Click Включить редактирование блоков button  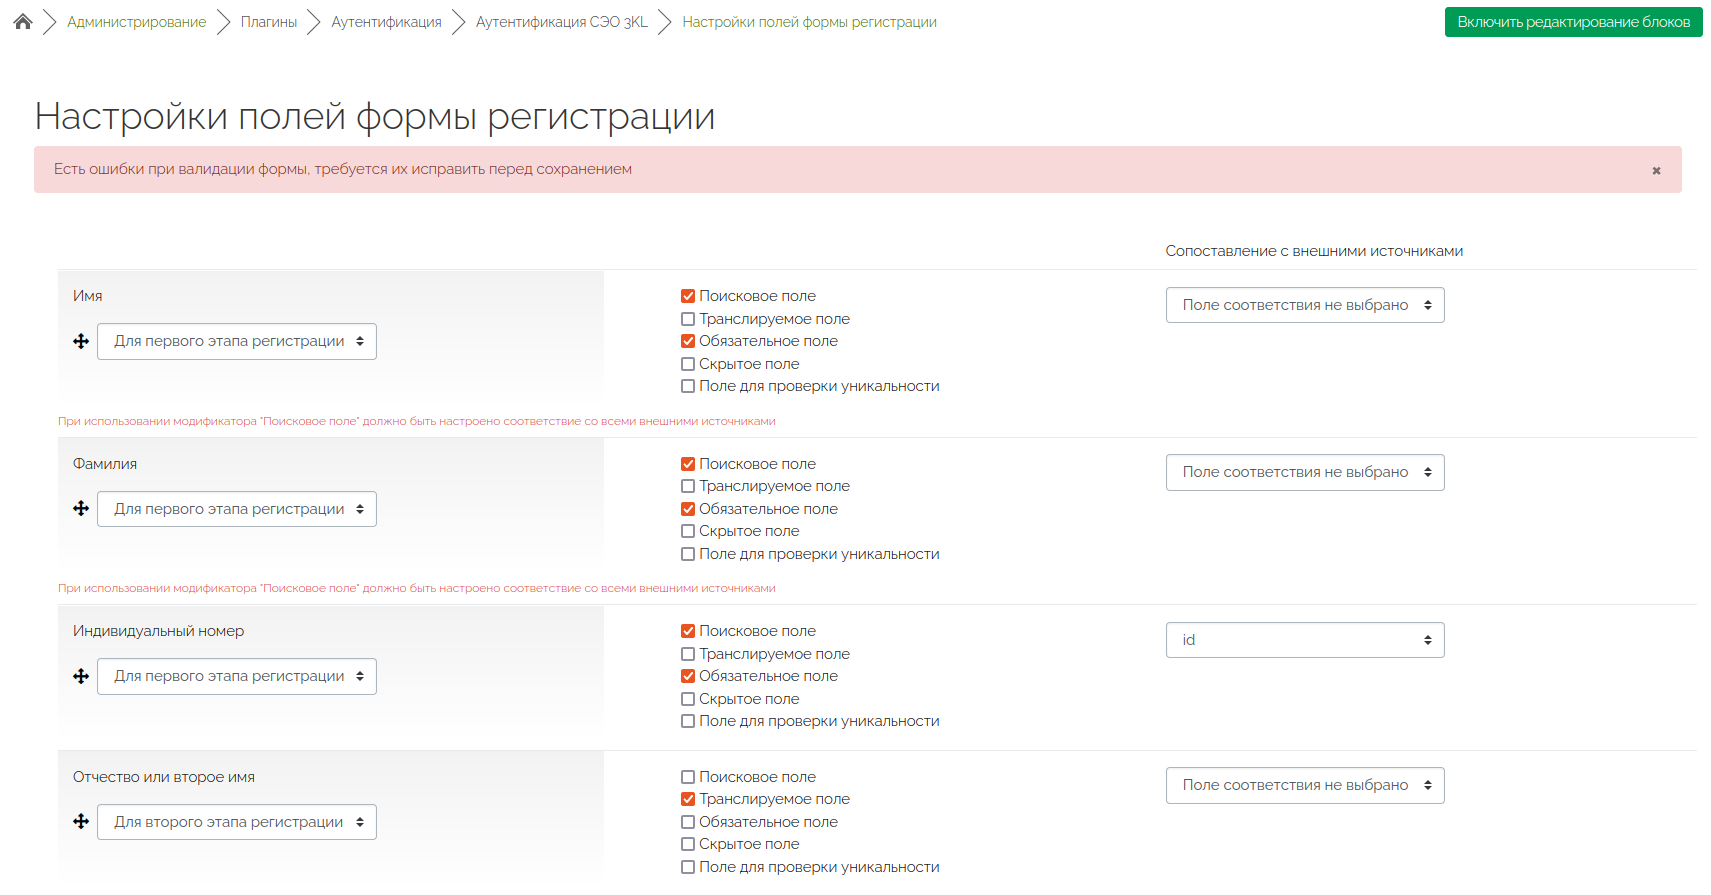pos(1573,22)
